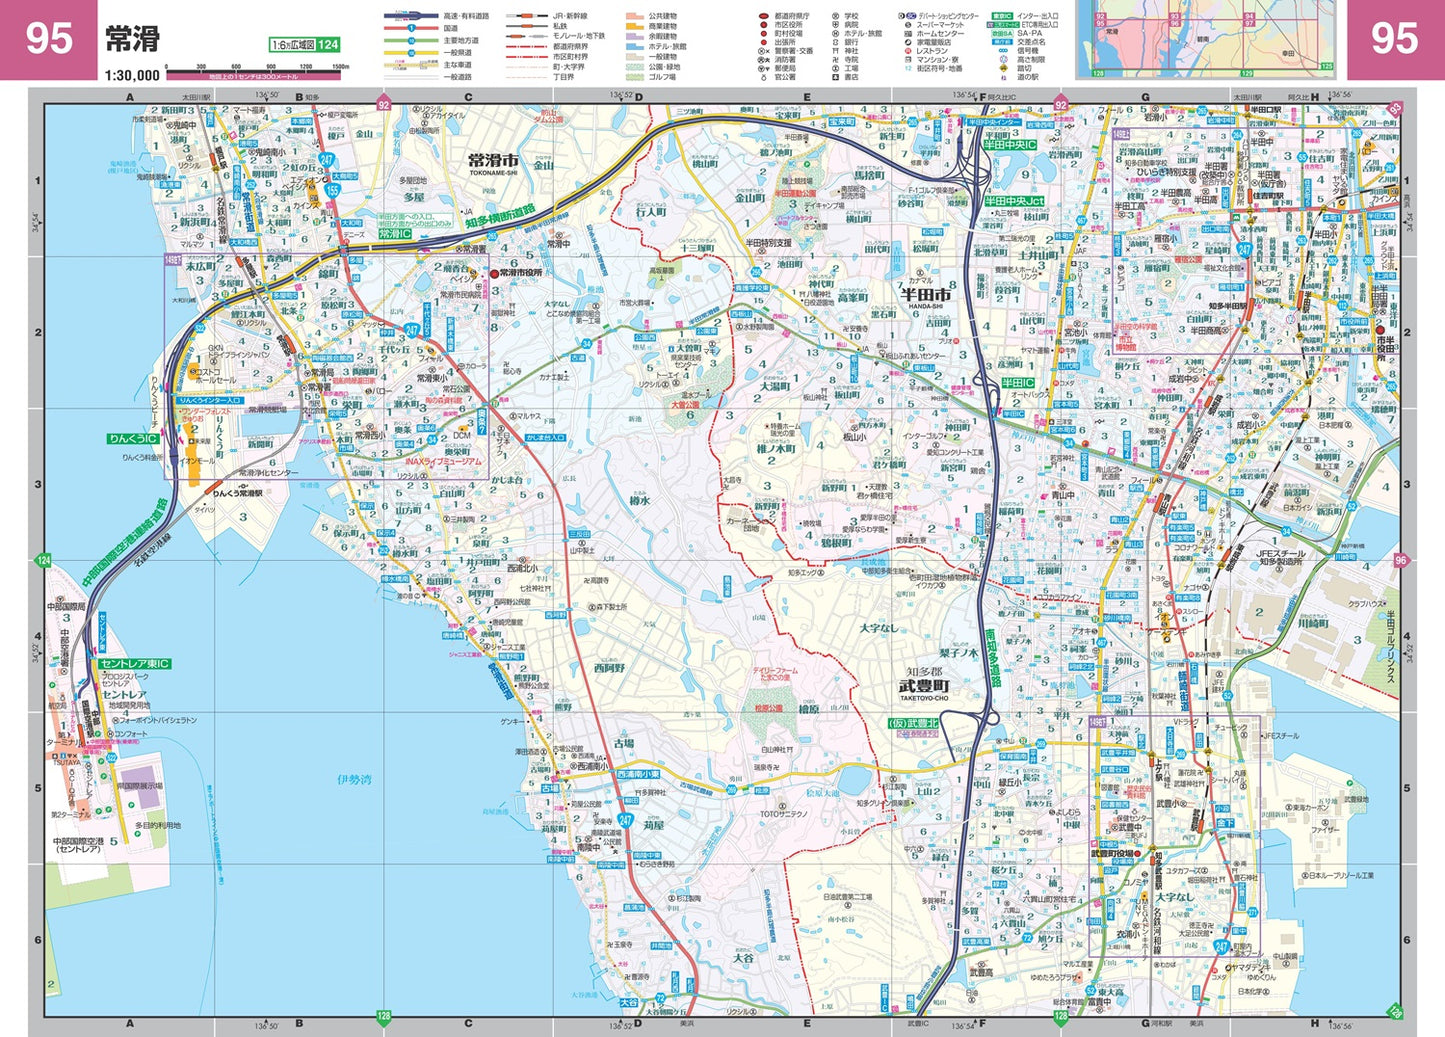Image resolution: width=1445 pixels, height=1037 pixels.
Task: Click the blue route 155 shield
Action: click(x=332, y=188)
